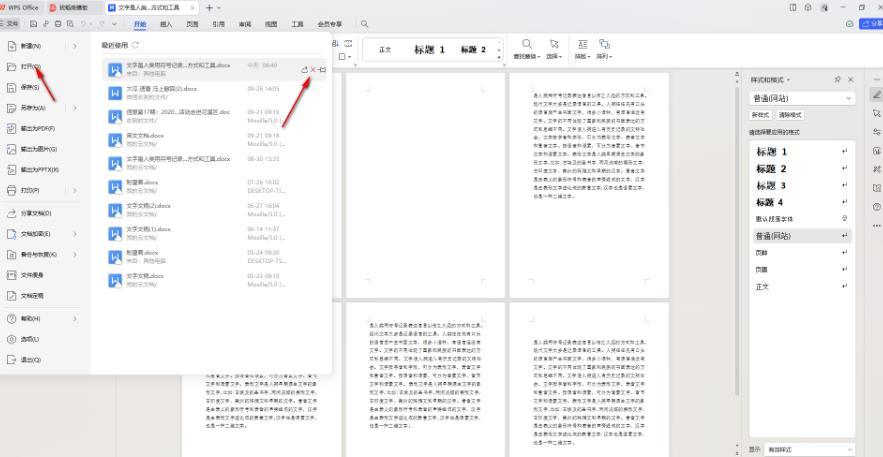Screen dimensions: 883x457
Task: Select 输出为图片(G) export as image entry
Action: click(38, 149)
